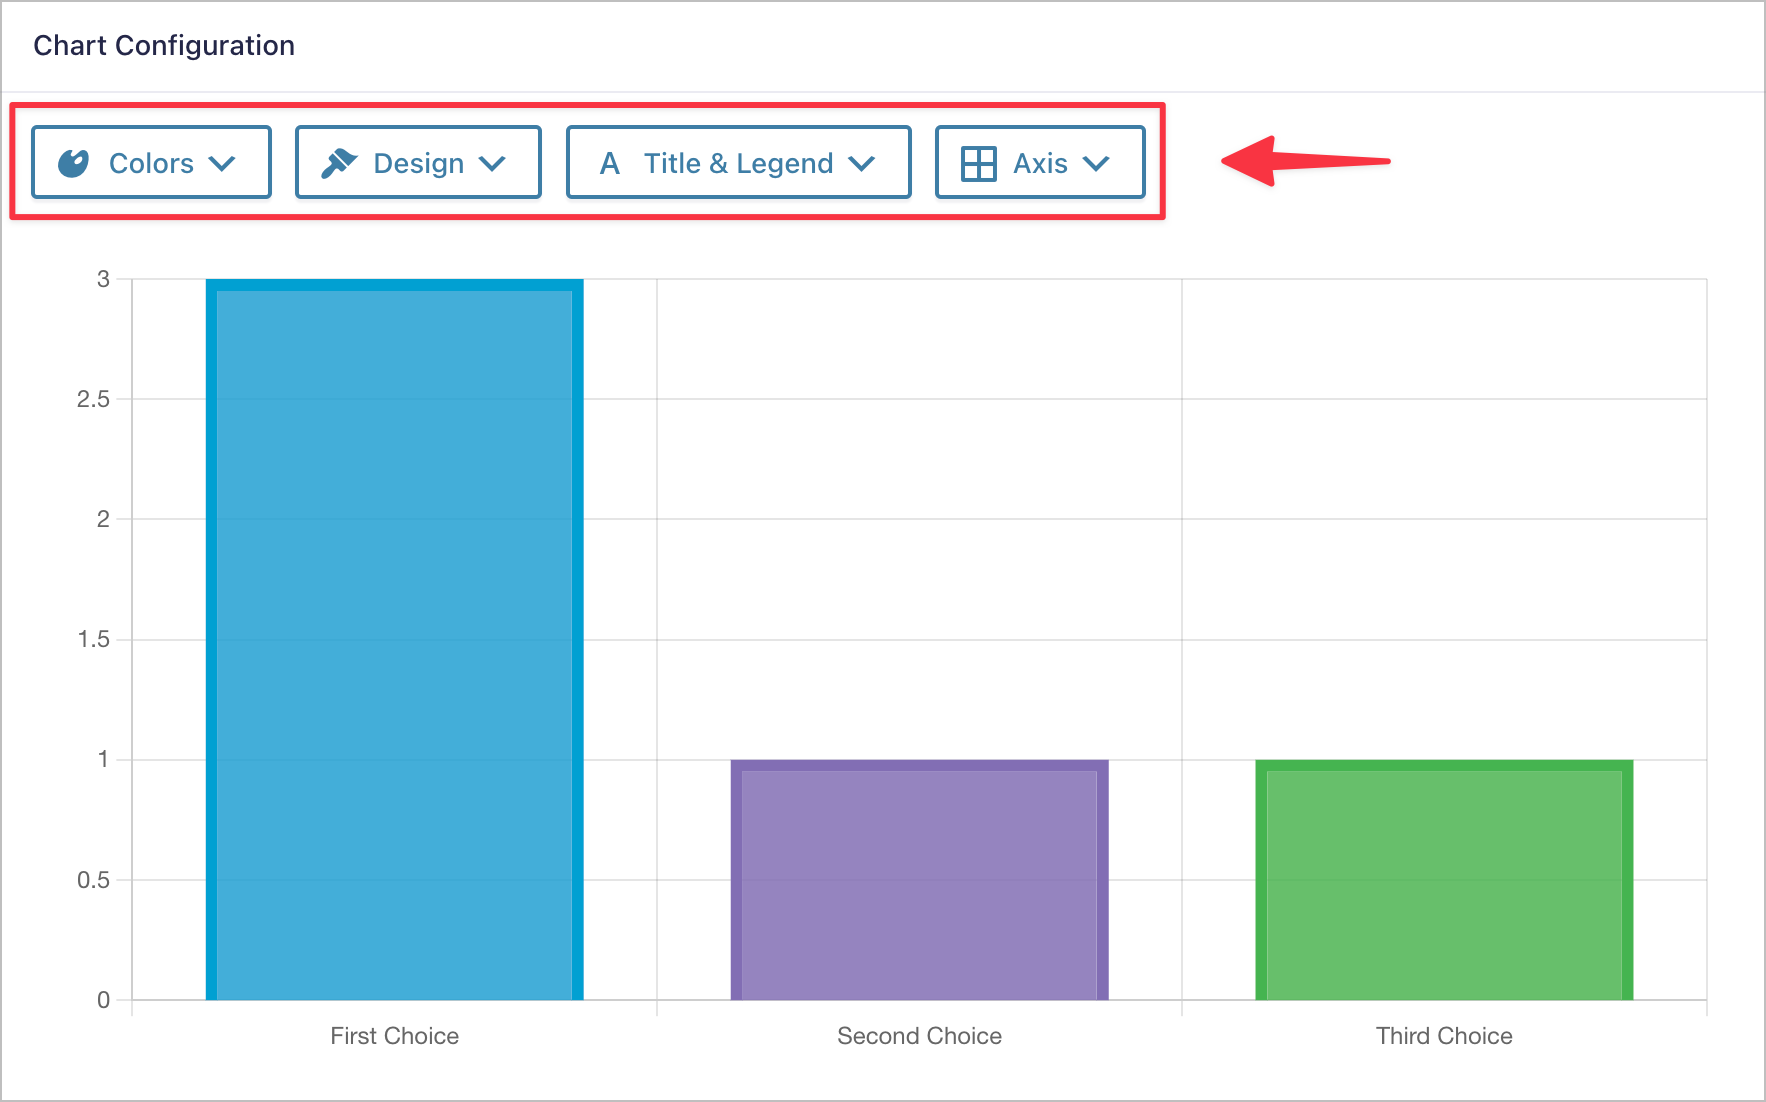This screenshot has height=1102, width=1766.
Task: Open Axis options via its text label
Action: pos(1040,163)
